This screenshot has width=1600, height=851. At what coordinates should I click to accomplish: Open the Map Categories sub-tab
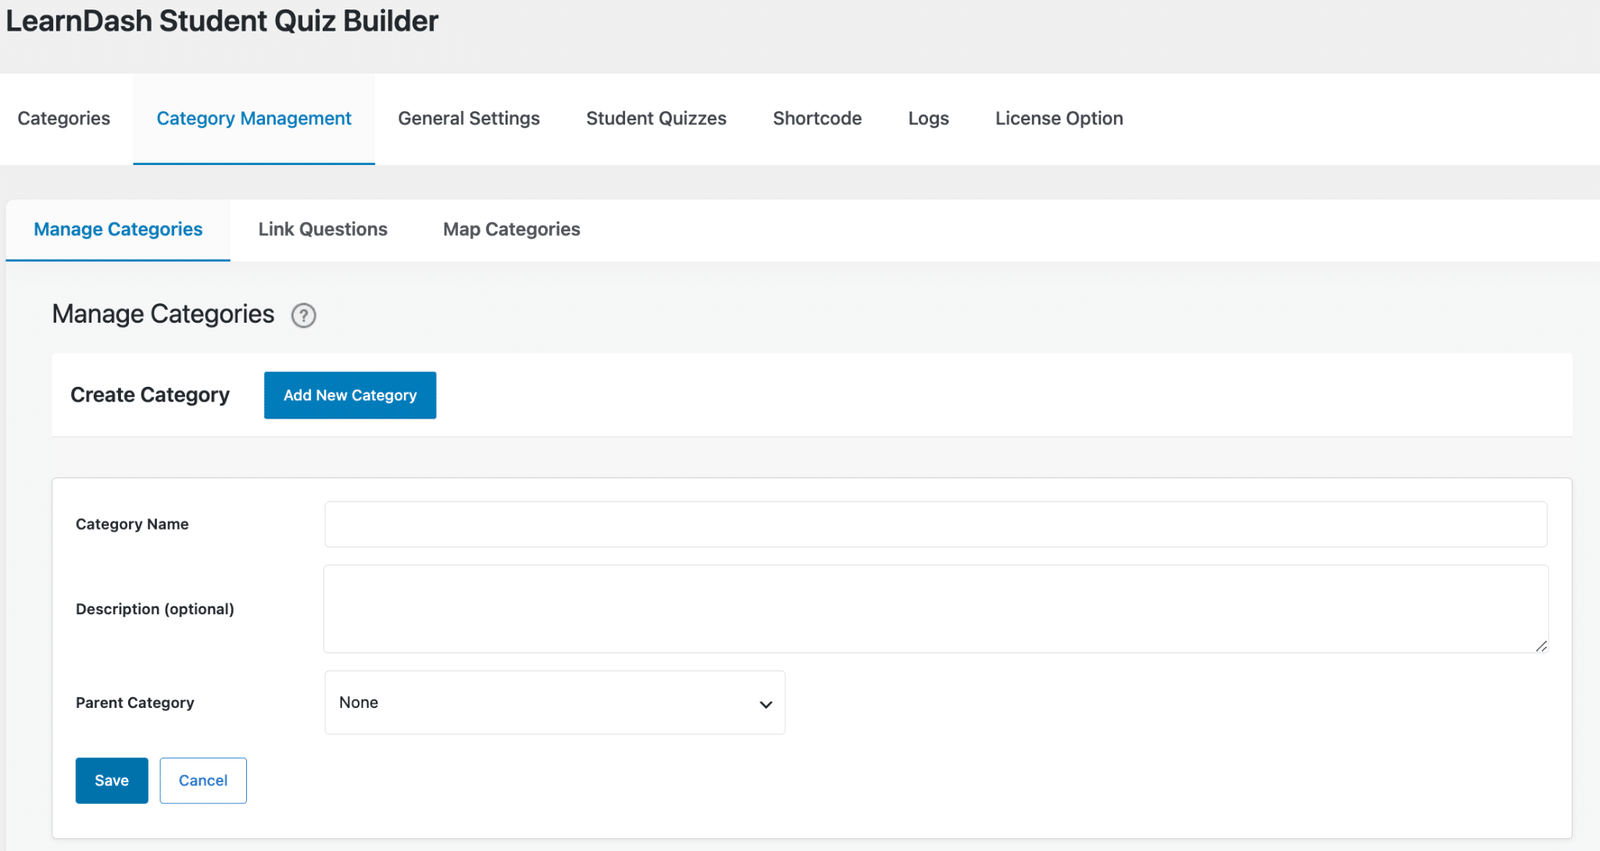point(511,229)
